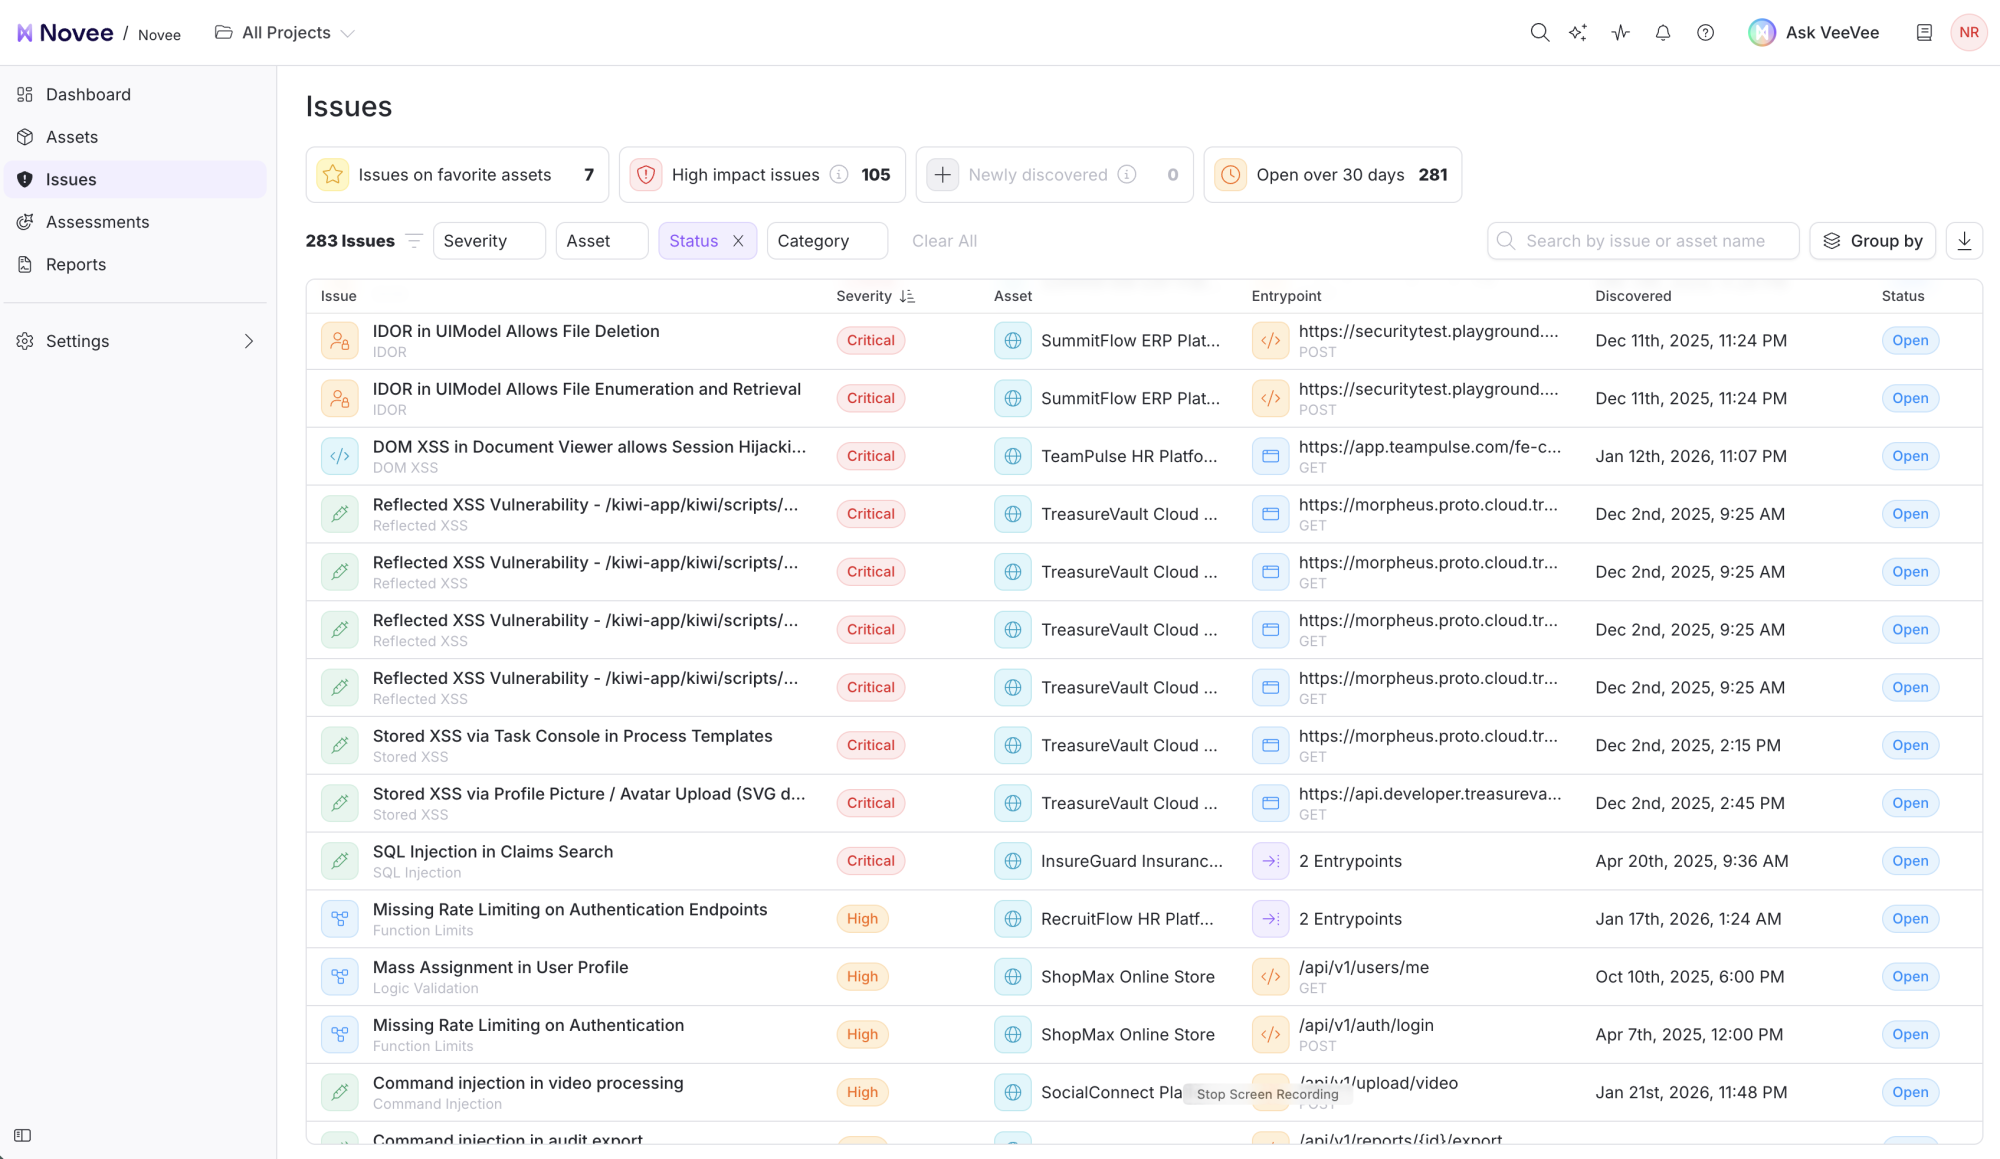Filter by High impact issues card
2000x1159 pixels.
pos(762,175)
